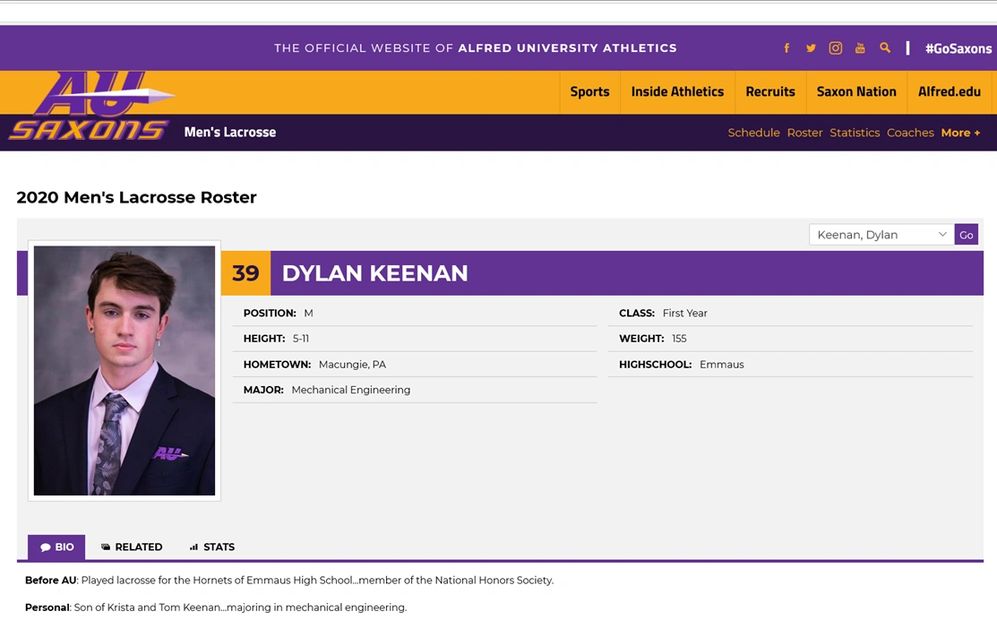
Task: View the team Statistics link
Action: [854, 133]
